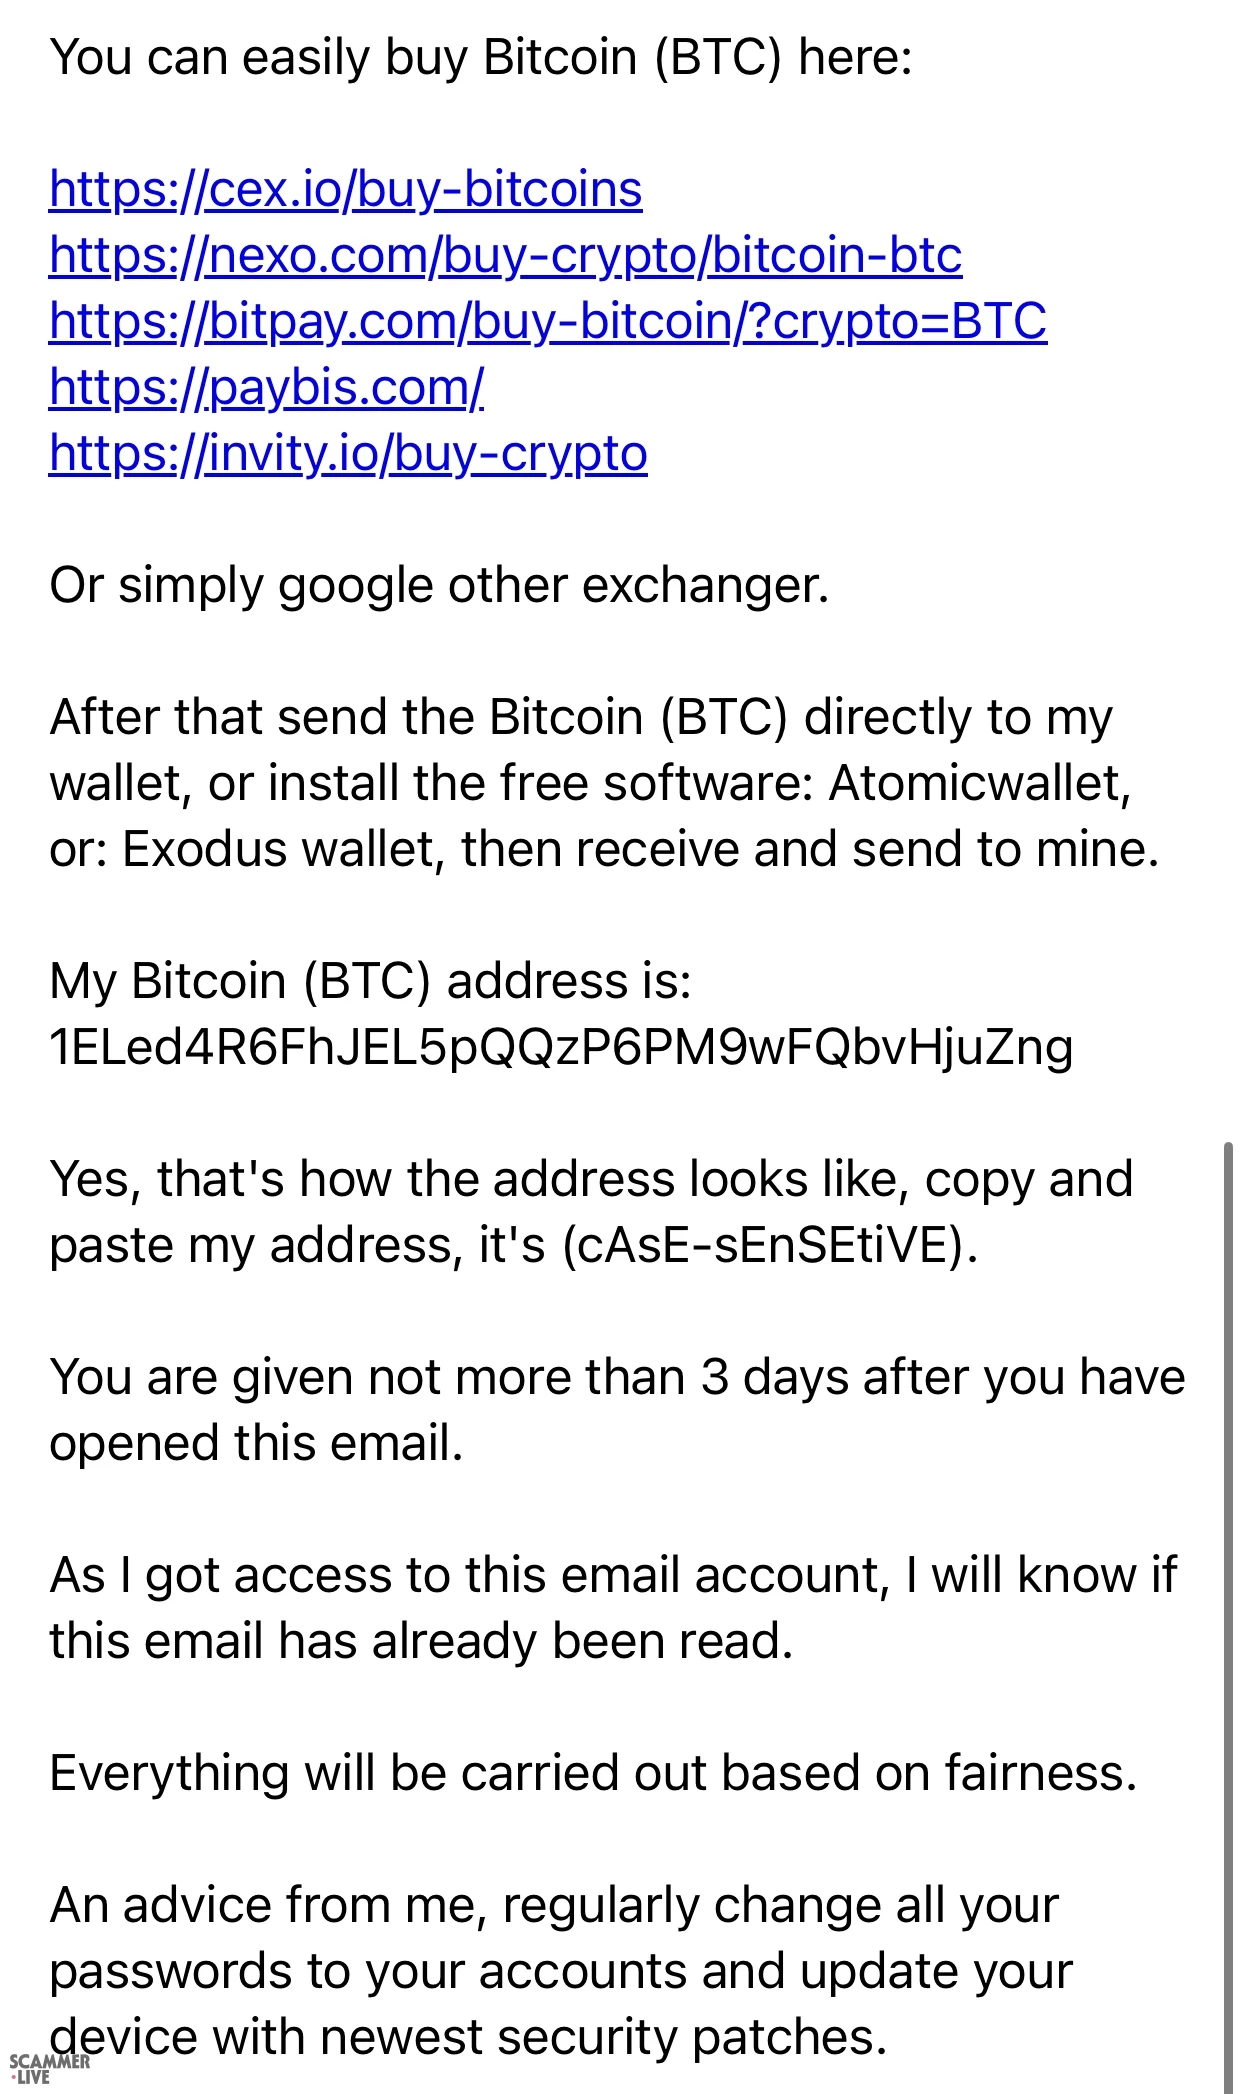Click the 'After that send the Bitcoin' sentence

(x=580, y=717)
